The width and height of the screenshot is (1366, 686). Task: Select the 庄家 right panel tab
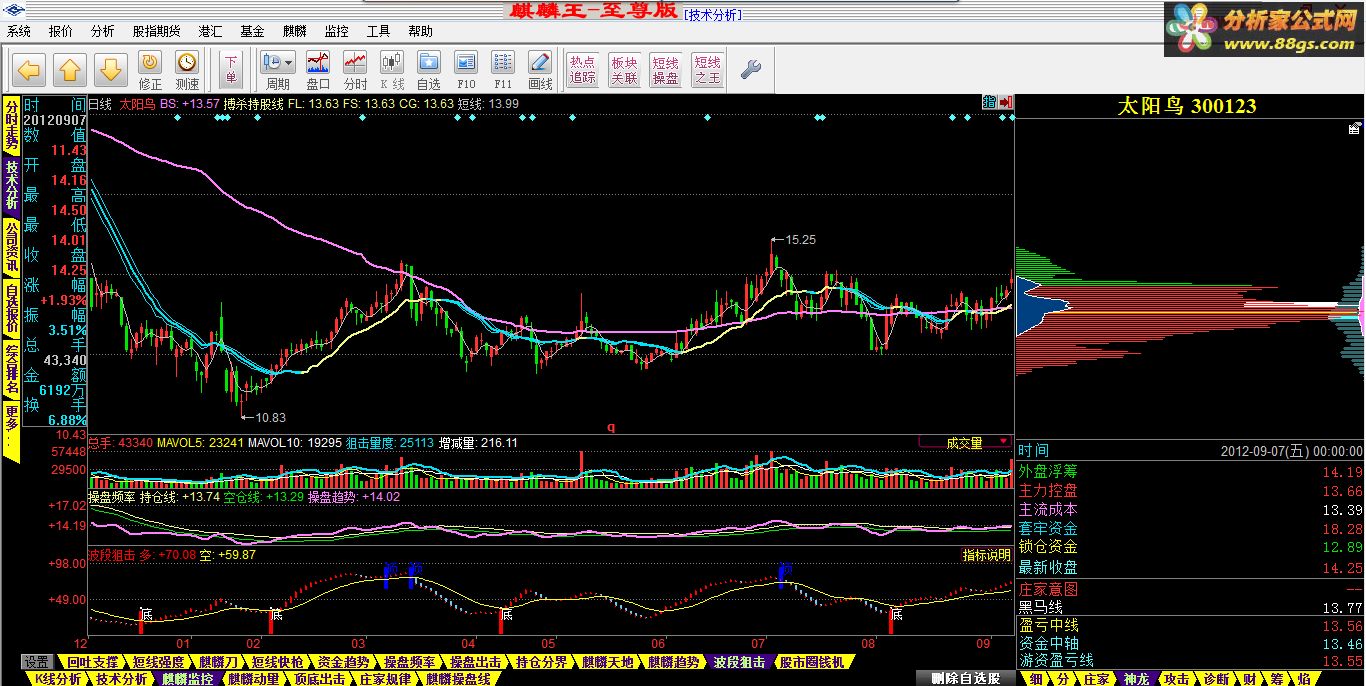[1096, 678]
